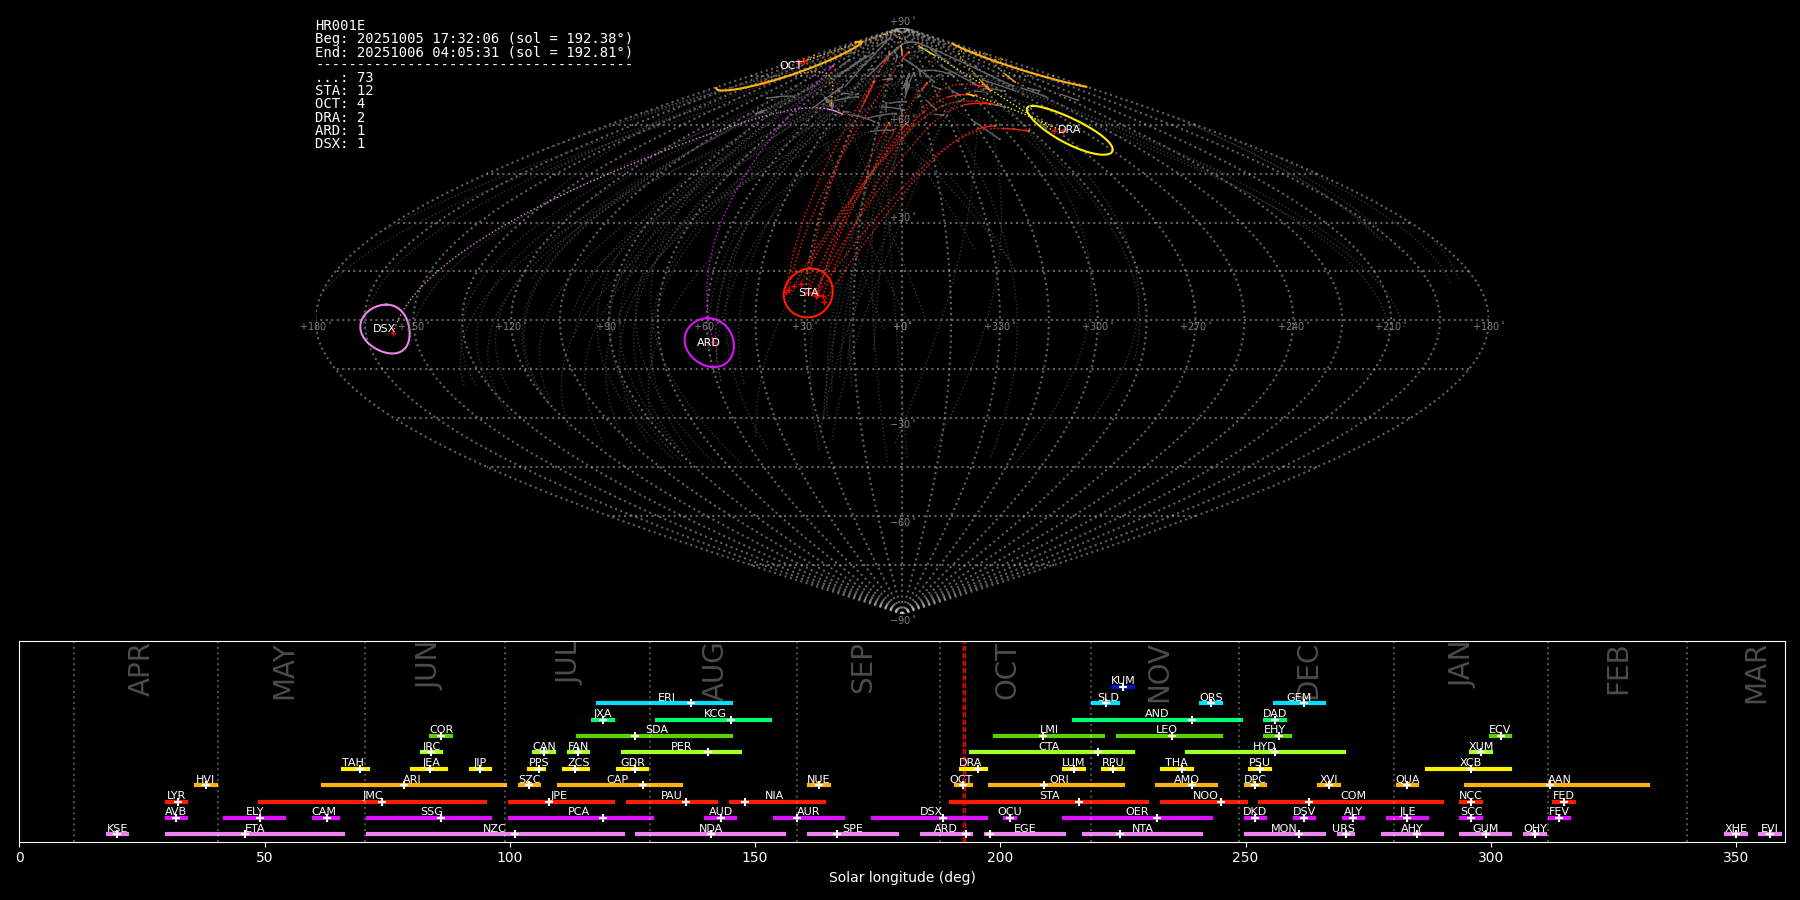Select the pink DSX radiant circle
Screen dimensions: 1800x900
pos(385,328)
